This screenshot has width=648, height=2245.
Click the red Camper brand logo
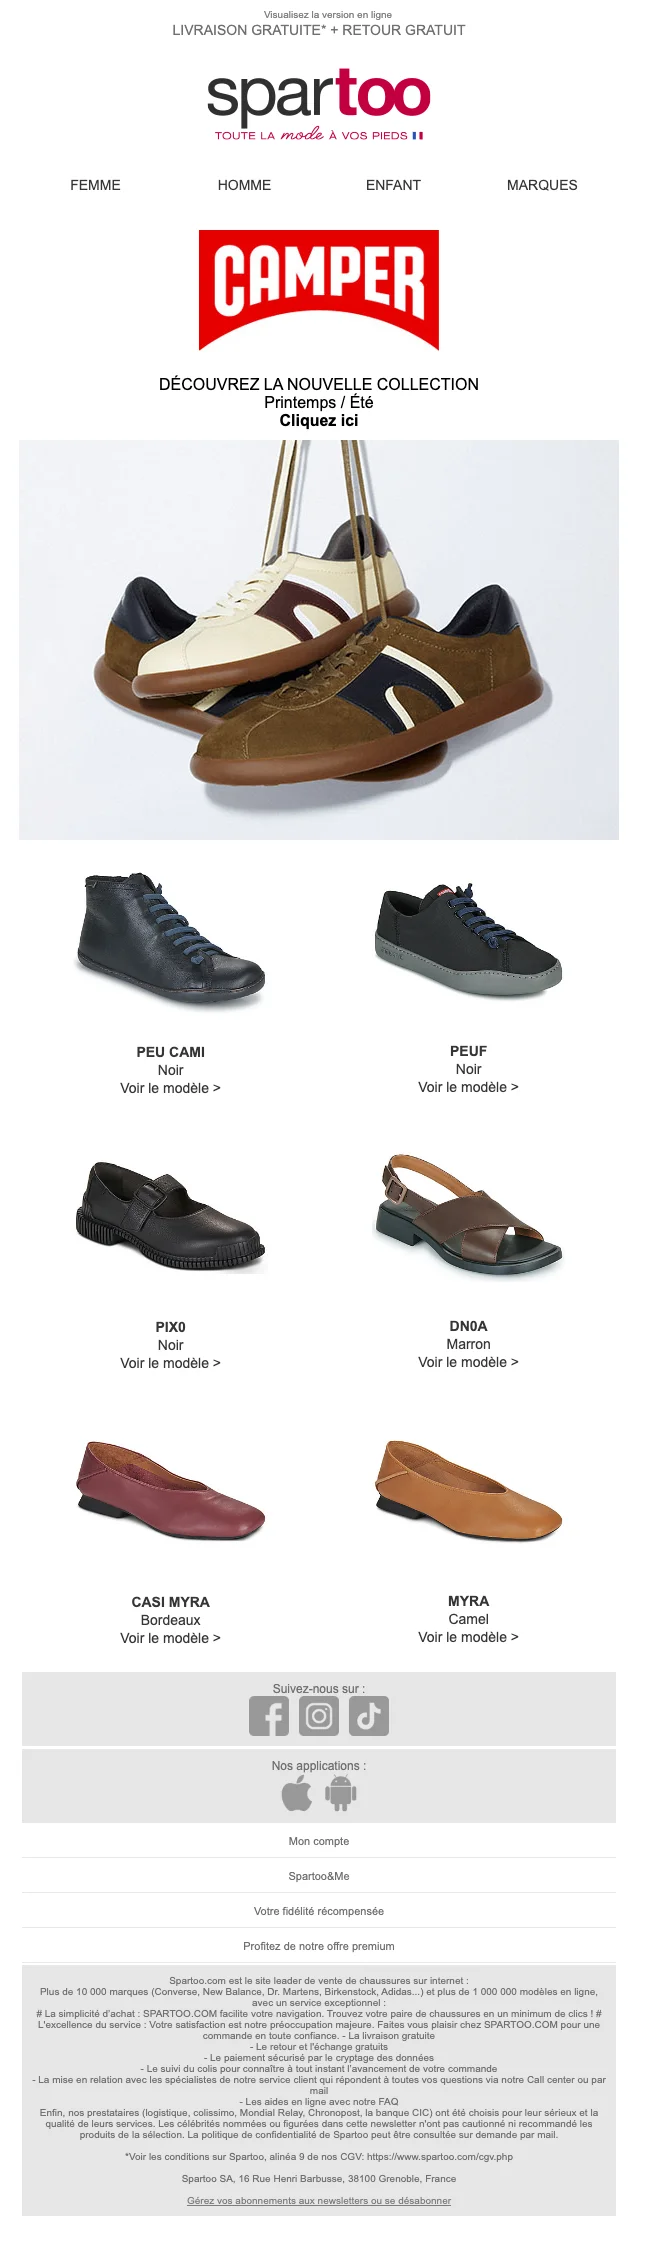(x=319, y=291)
